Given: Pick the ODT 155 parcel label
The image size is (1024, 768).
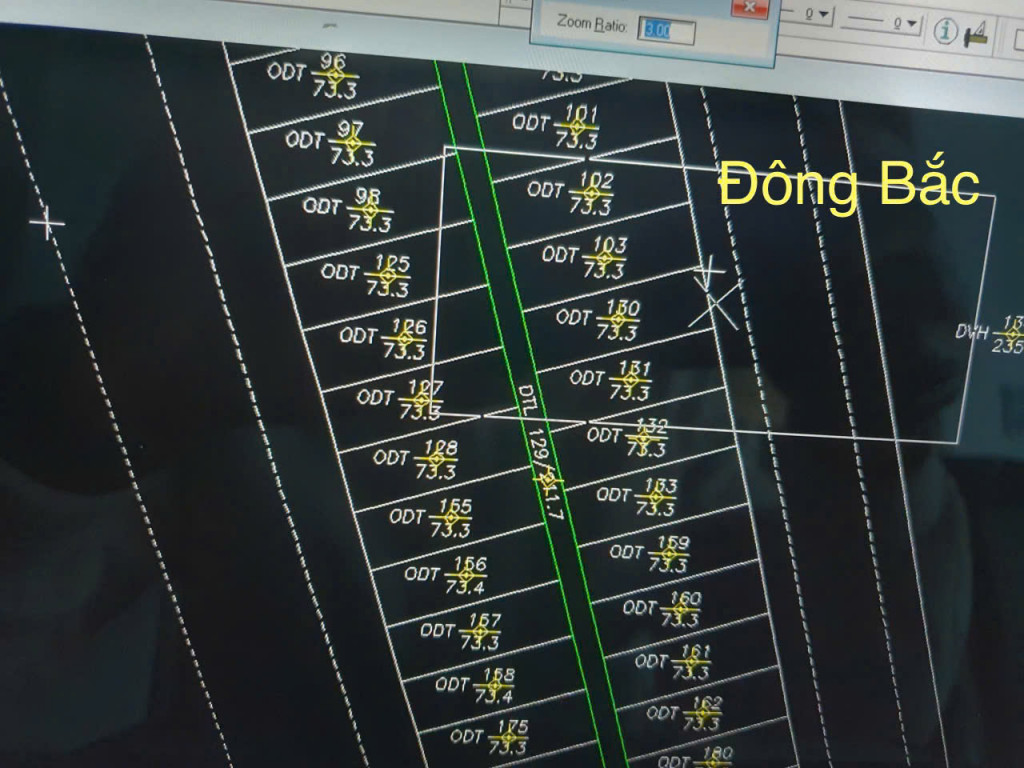Looking at the screenshot, I should tap(407, 517).
